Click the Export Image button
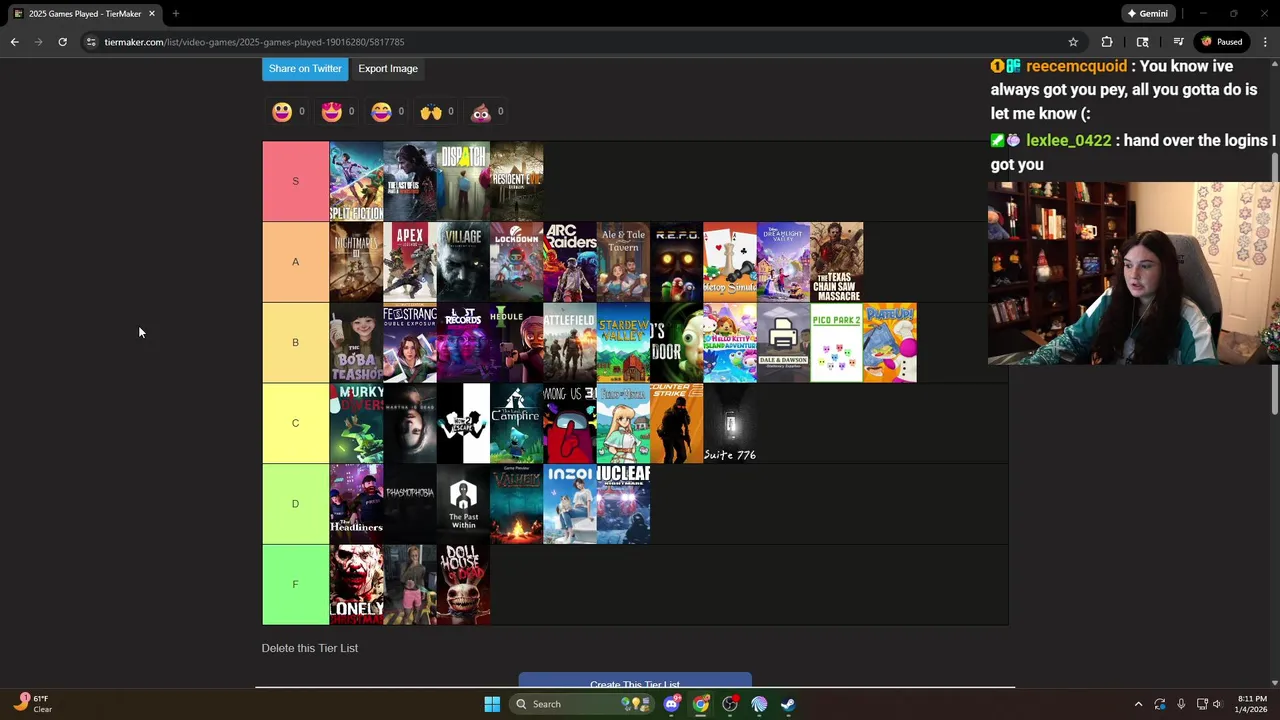The height and width of the screenshot is (720, 1280). (388, 68)
